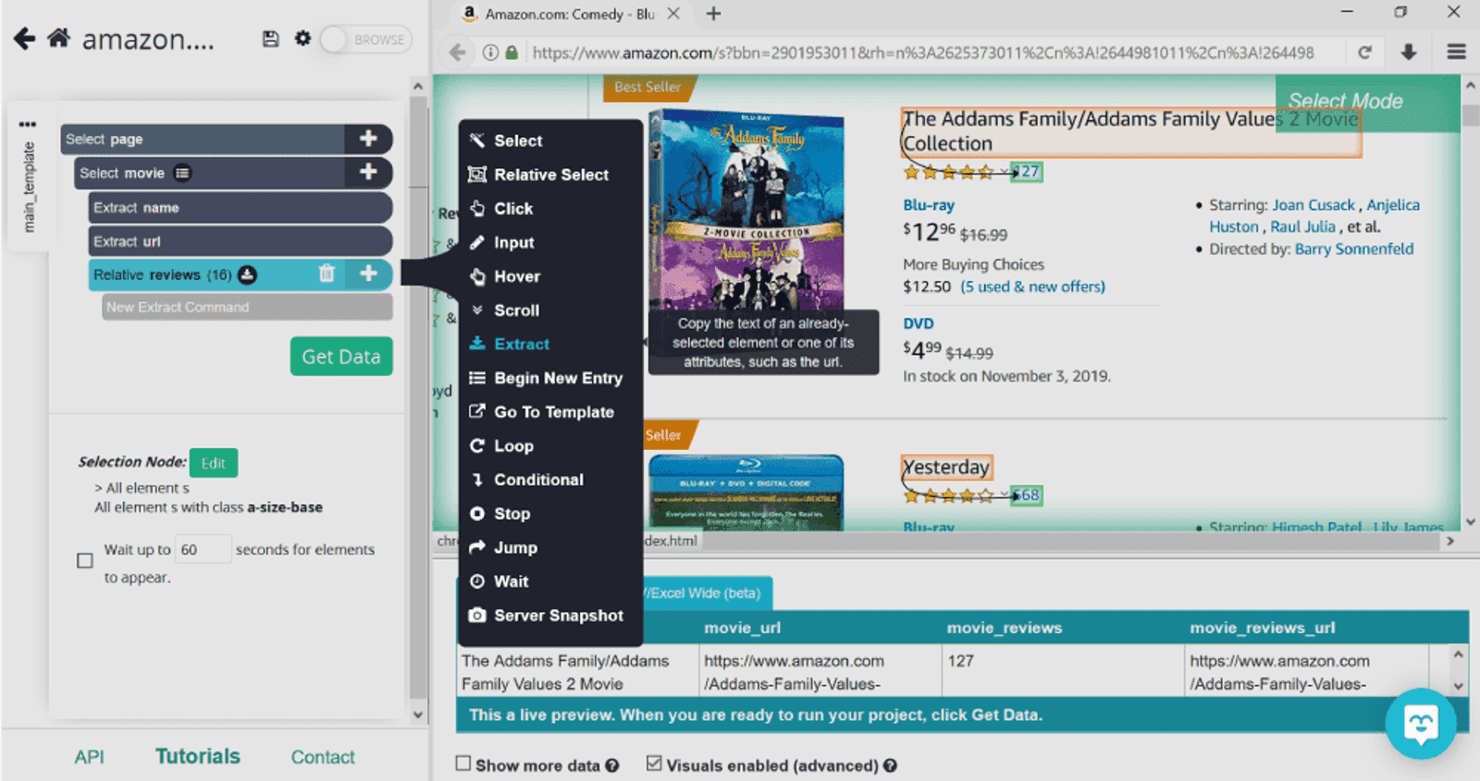Reload the page with refresh icon

[x=1364, y=53]
